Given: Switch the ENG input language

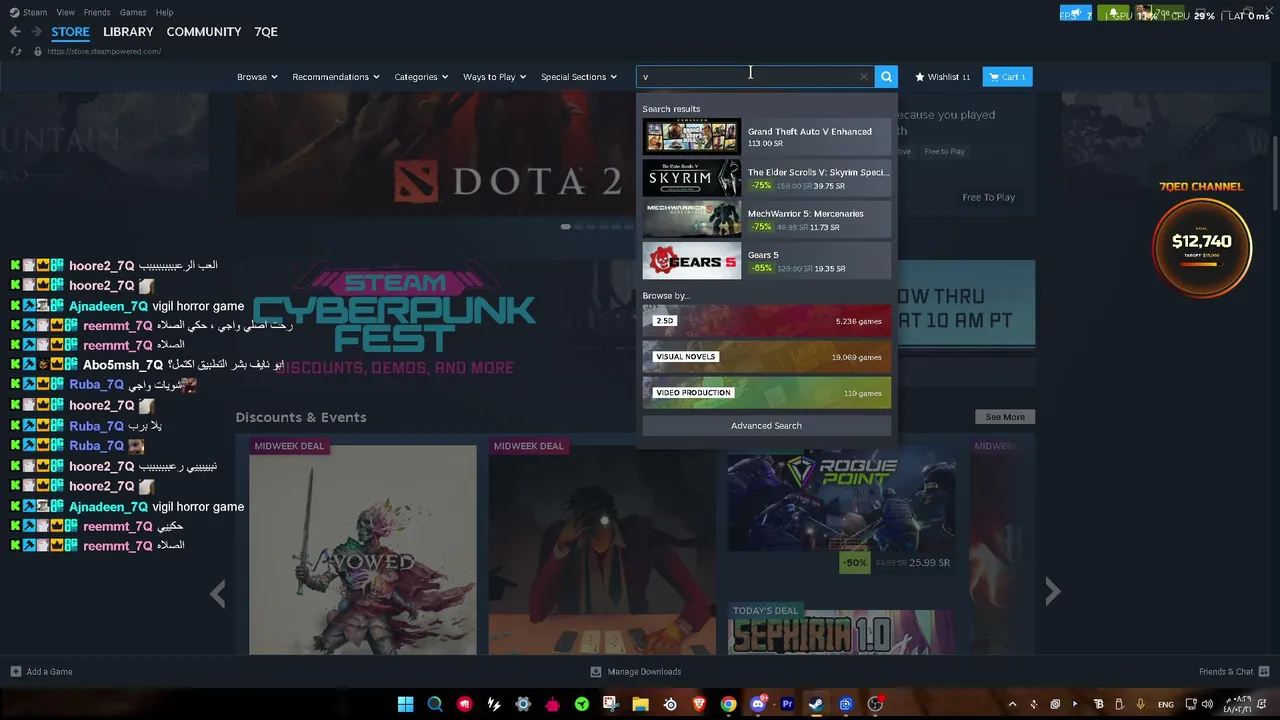Looking at the screenshot, I should tap(1166, 704).
